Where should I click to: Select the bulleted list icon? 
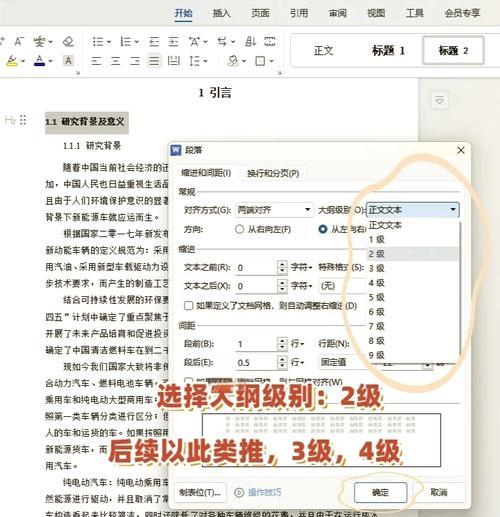tap(98, 42)
